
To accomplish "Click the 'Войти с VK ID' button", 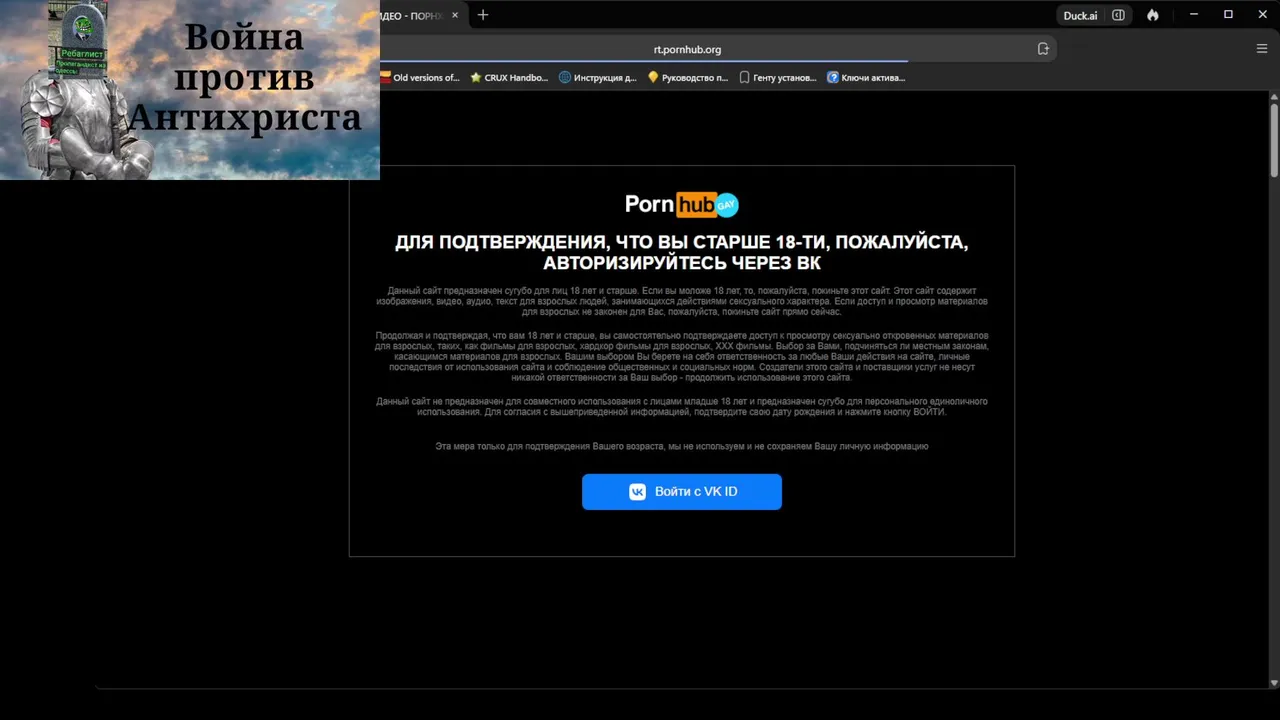I will [682, 492].
